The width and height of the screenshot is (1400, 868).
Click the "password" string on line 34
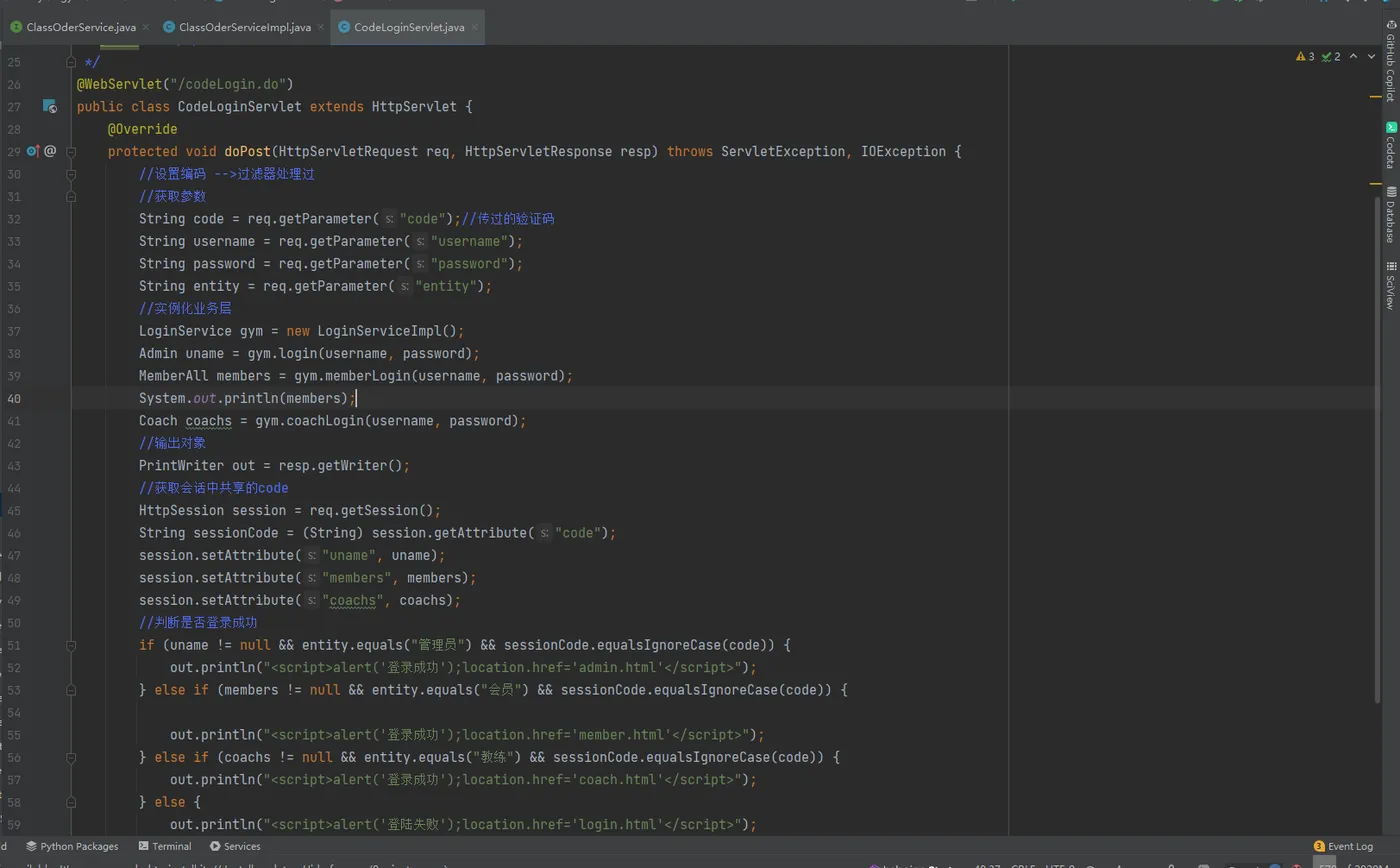[469, 264]
